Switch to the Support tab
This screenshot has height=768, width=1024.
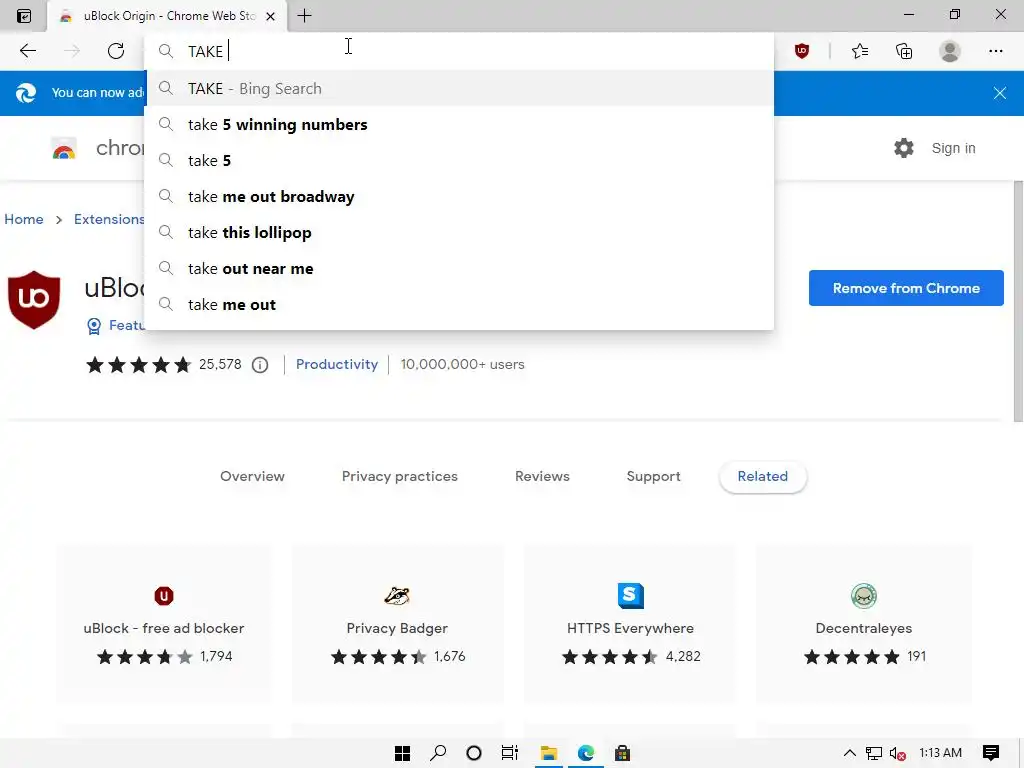pyautogui.click(x=653, y=476)
